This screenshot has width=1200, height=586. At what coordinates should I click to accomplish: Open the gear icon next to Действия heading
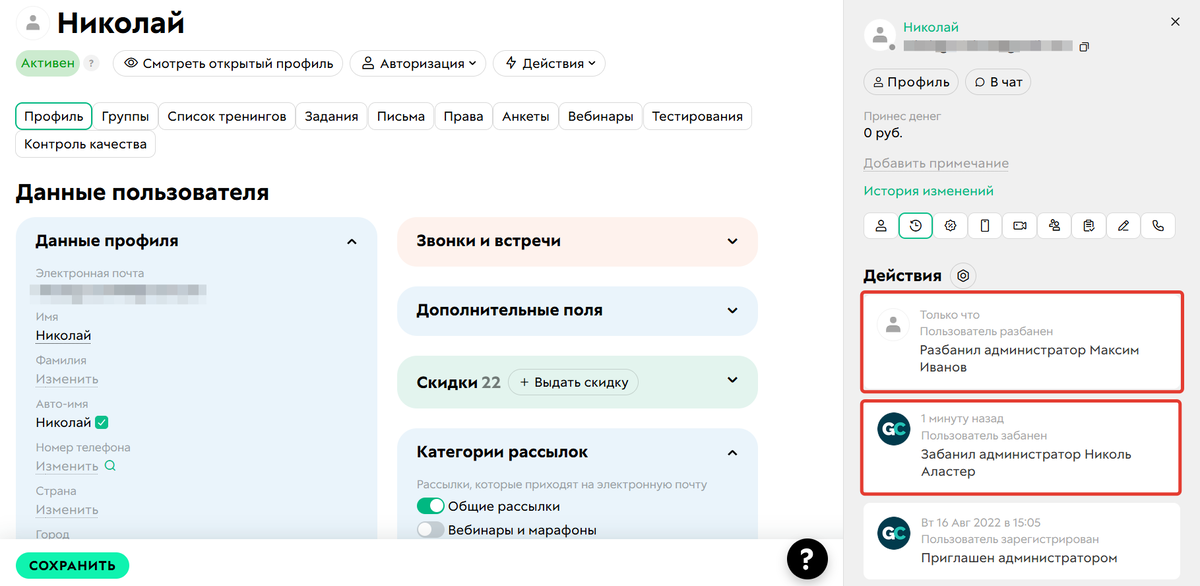[x=962, y=275]
